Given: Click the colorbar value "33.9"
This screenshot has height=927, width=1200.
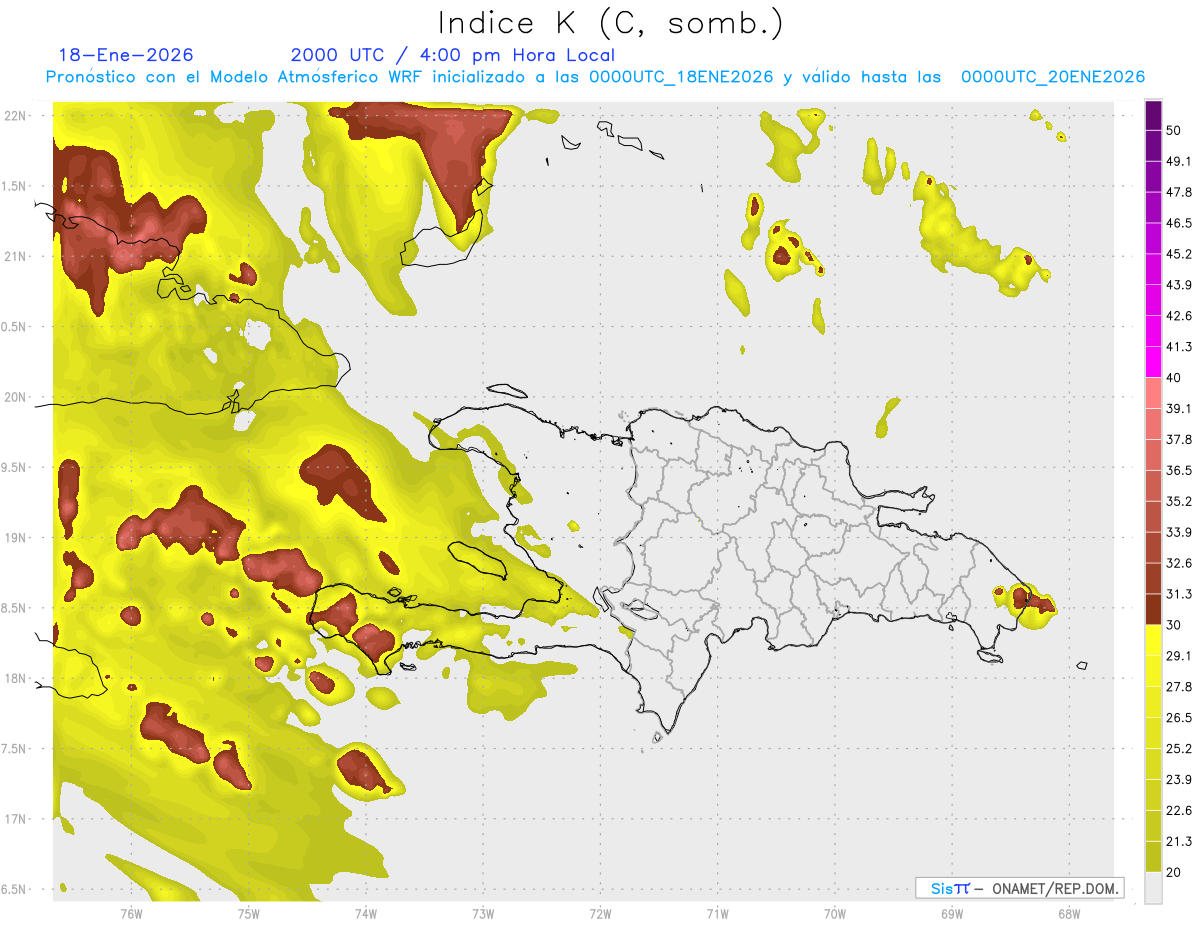Looking at the screenshot, I should pos(1179,532).
